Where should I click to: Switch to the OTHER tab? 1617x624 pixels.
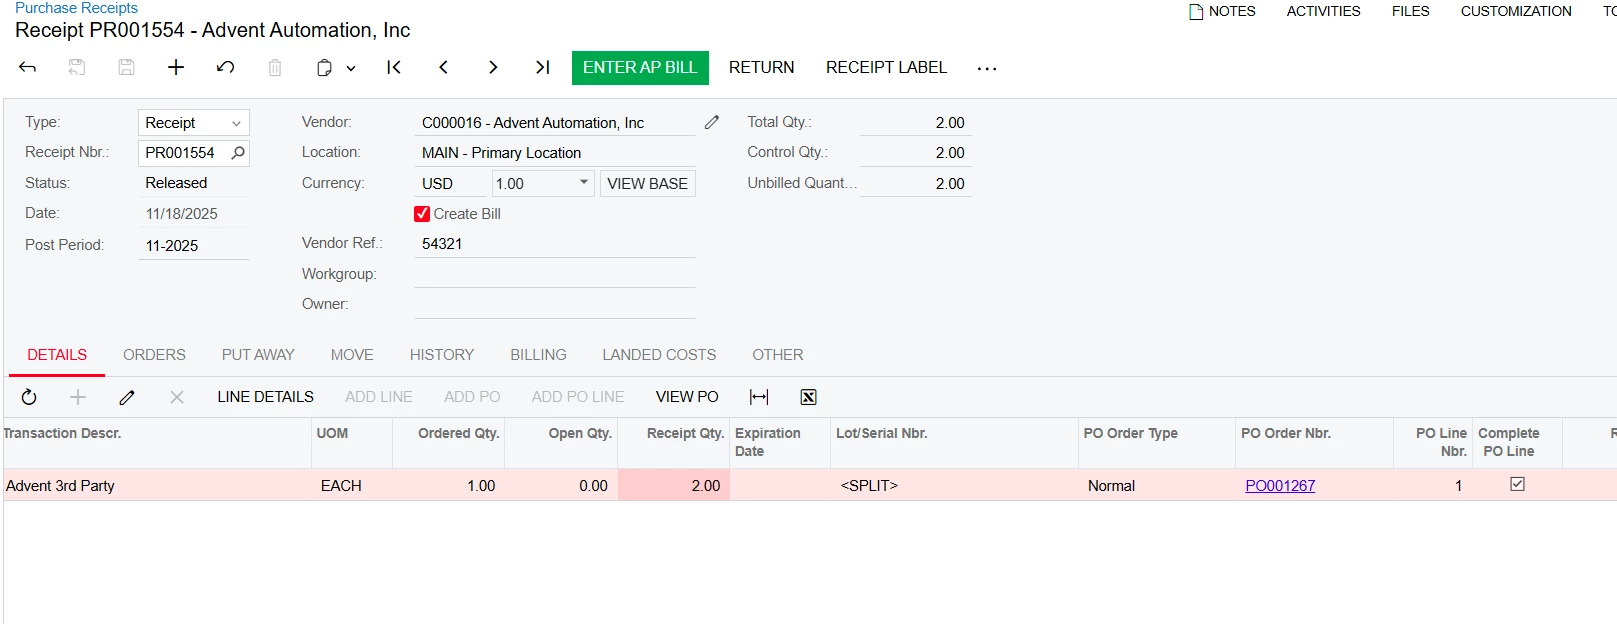(x=778, y=355)
